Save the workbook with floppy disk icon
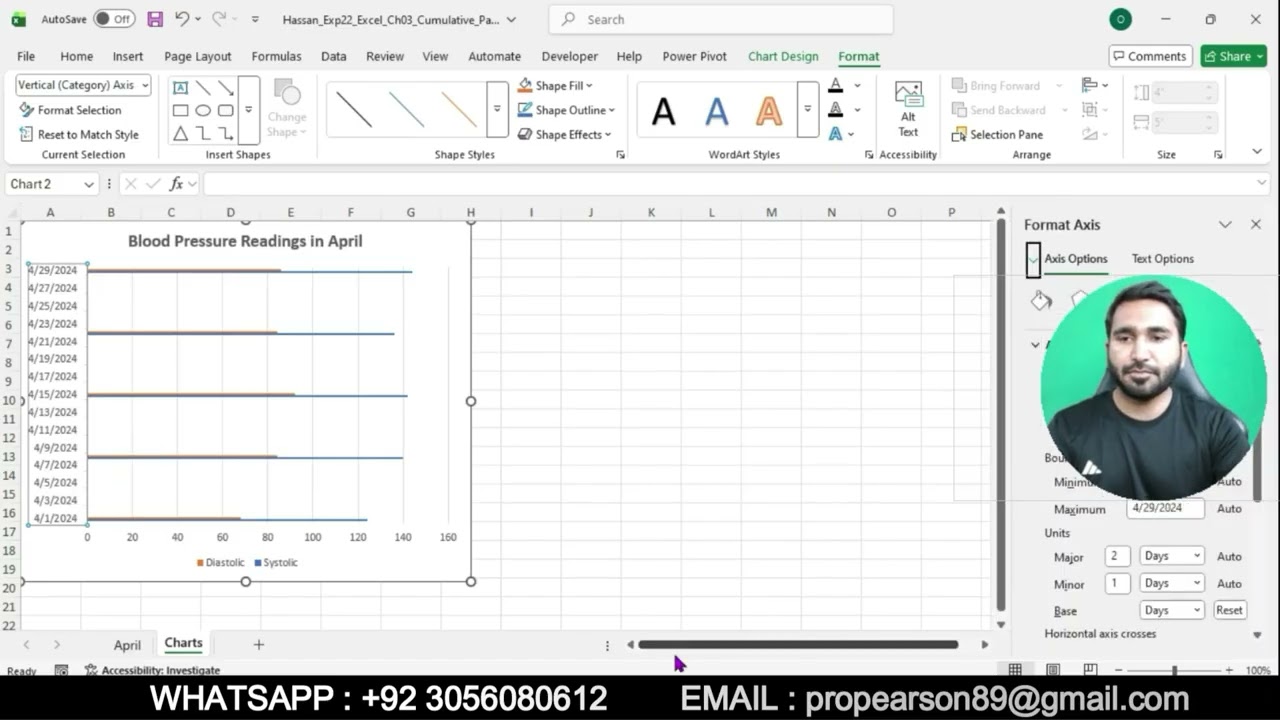 point(155,19)
